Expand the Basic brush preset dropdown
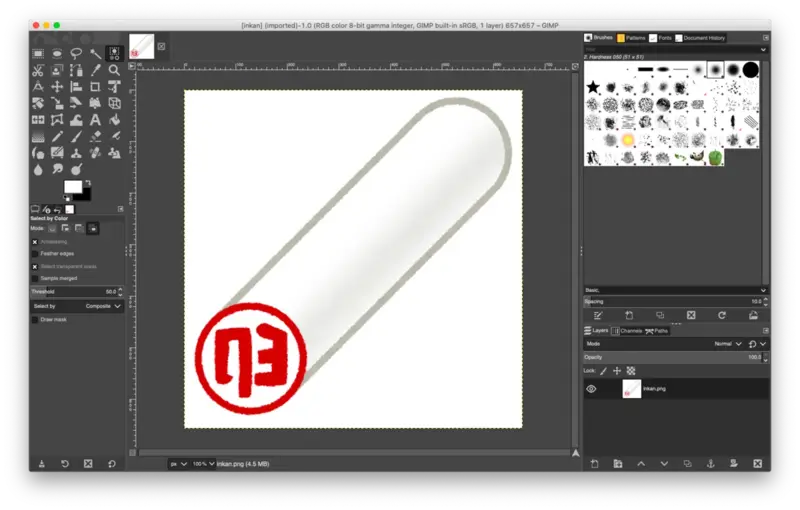800x510 pixels. click(x=675, y=289)
